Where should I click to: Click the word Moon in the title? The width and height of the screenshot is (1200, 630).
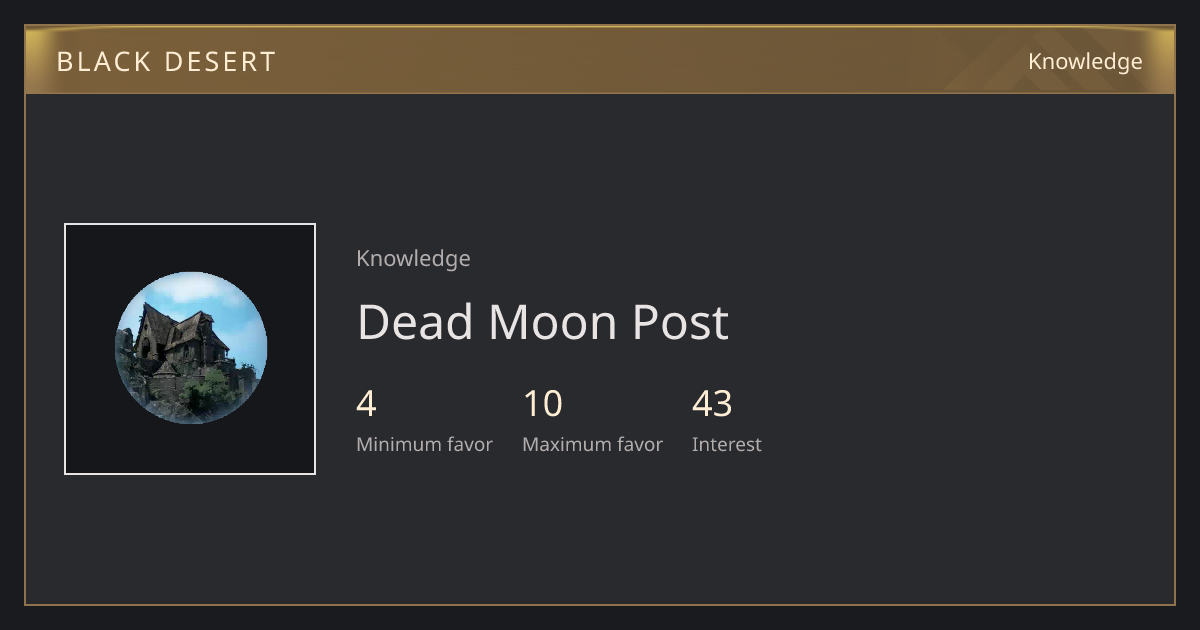click(553, 322)
